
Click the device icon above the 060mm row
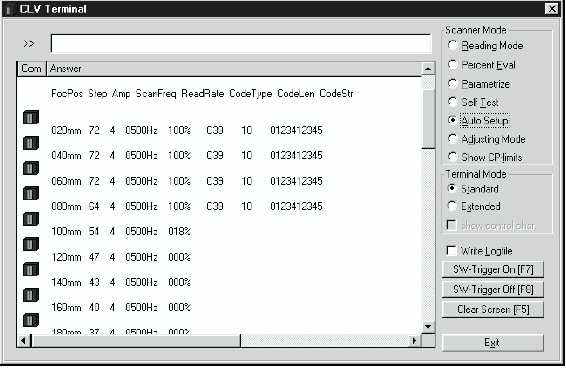coord(31,168)
